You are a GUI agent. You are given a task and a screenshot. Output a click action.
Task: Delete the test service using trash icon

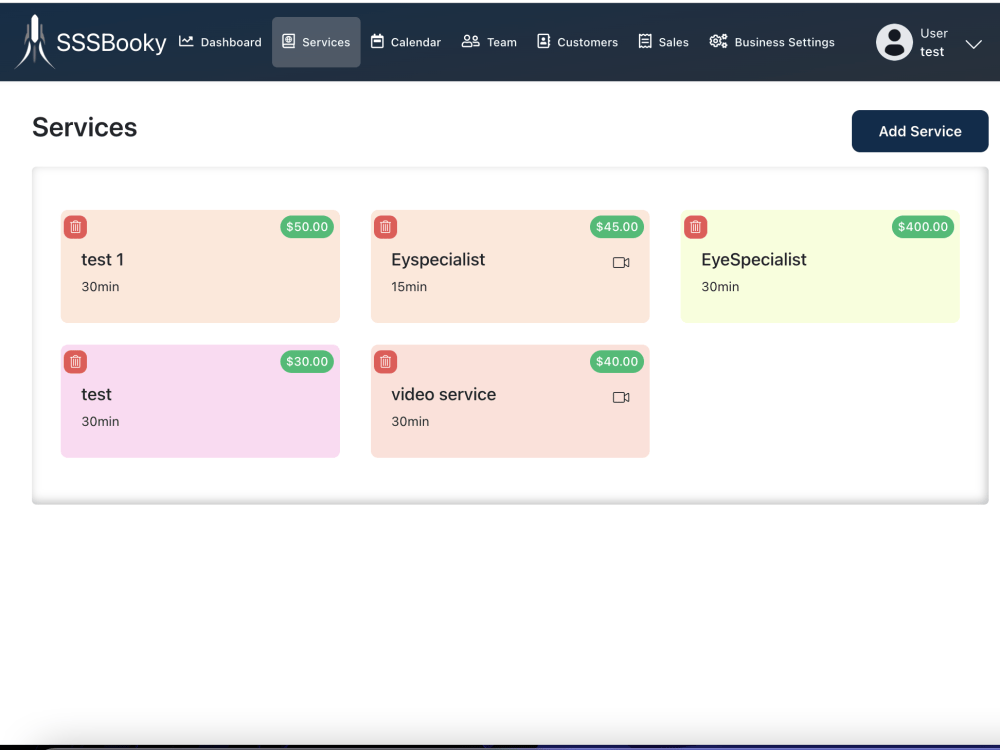(75, 361)
